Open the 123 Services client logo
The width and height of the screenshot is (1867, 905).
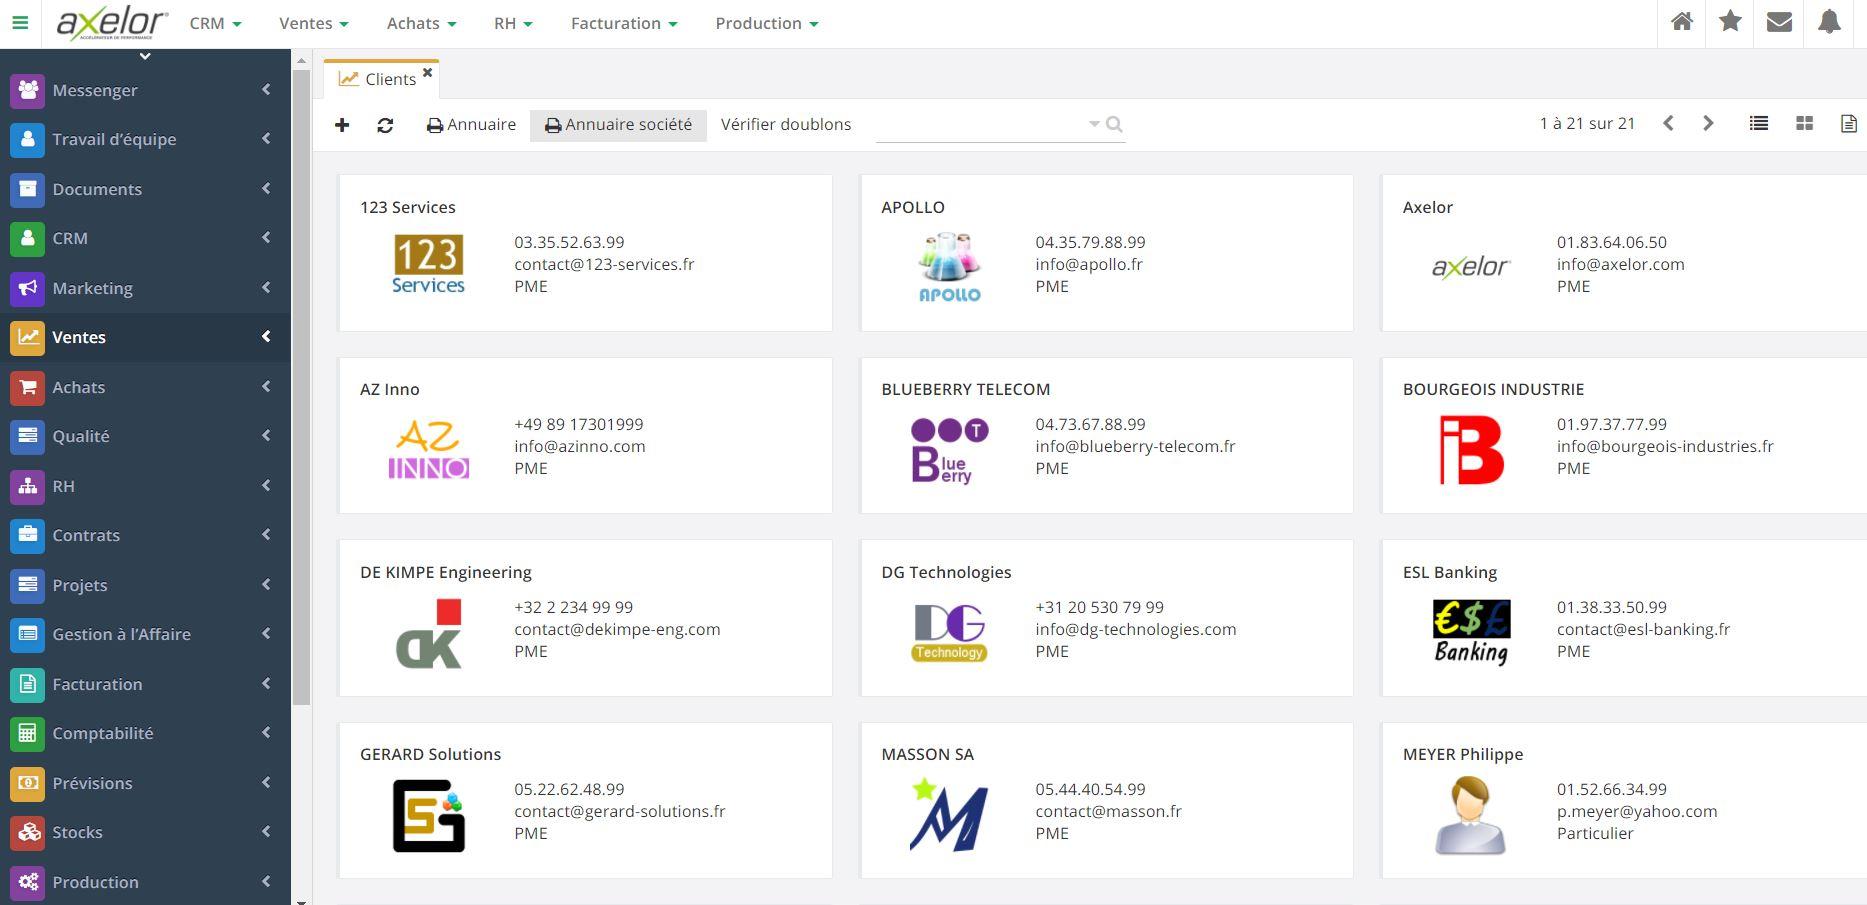tap(428, 264)
